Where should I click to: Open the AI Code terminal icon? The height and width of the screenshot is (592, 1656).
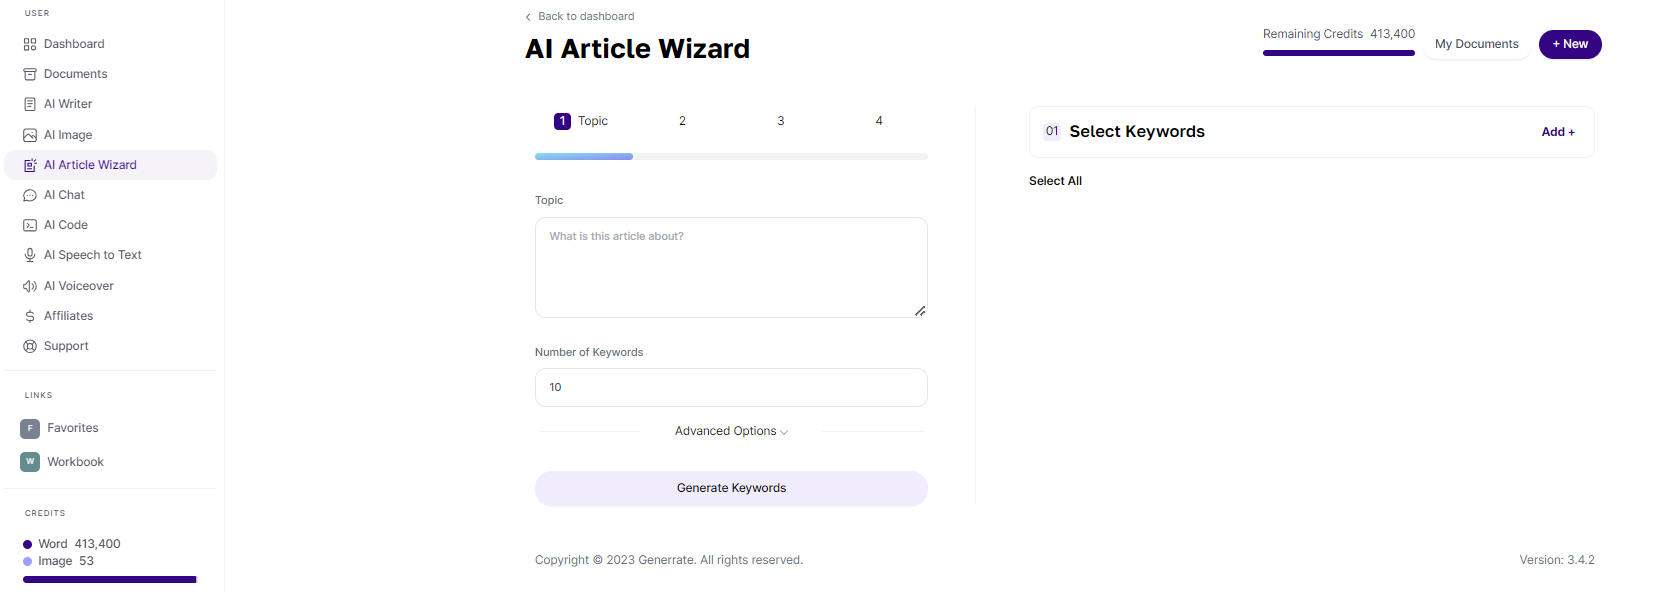tap(30, 225)
